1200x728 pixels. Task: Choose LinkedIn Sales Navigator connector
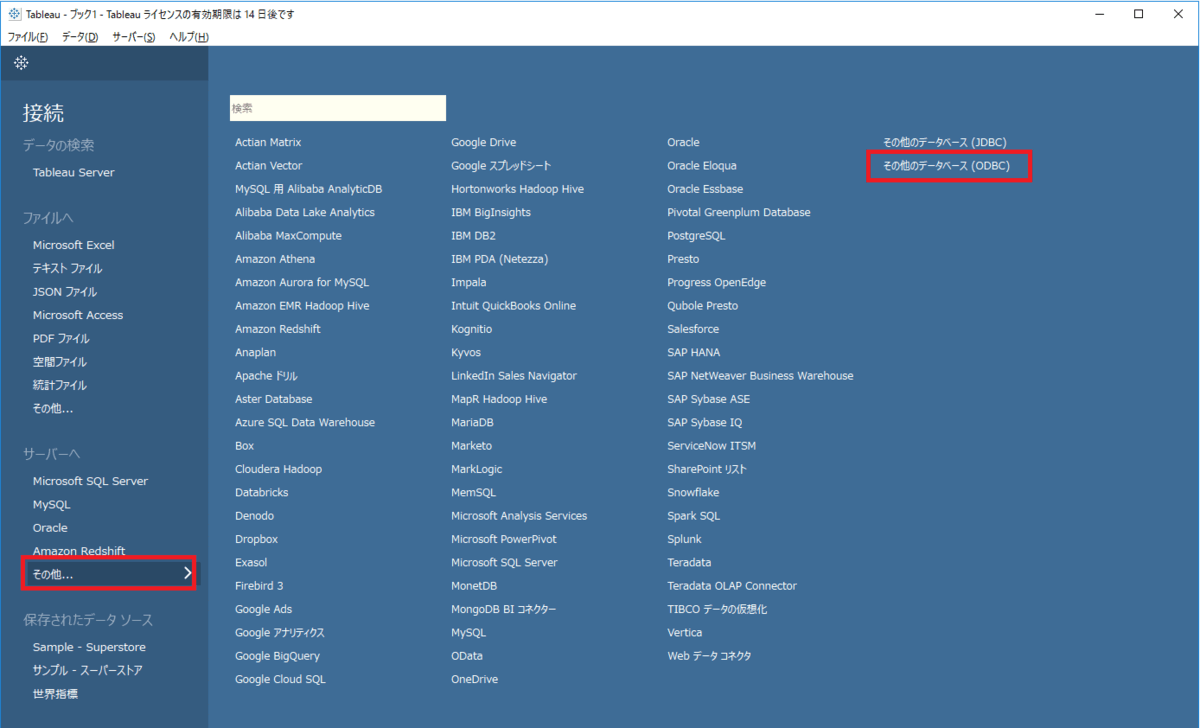point(514,376)
